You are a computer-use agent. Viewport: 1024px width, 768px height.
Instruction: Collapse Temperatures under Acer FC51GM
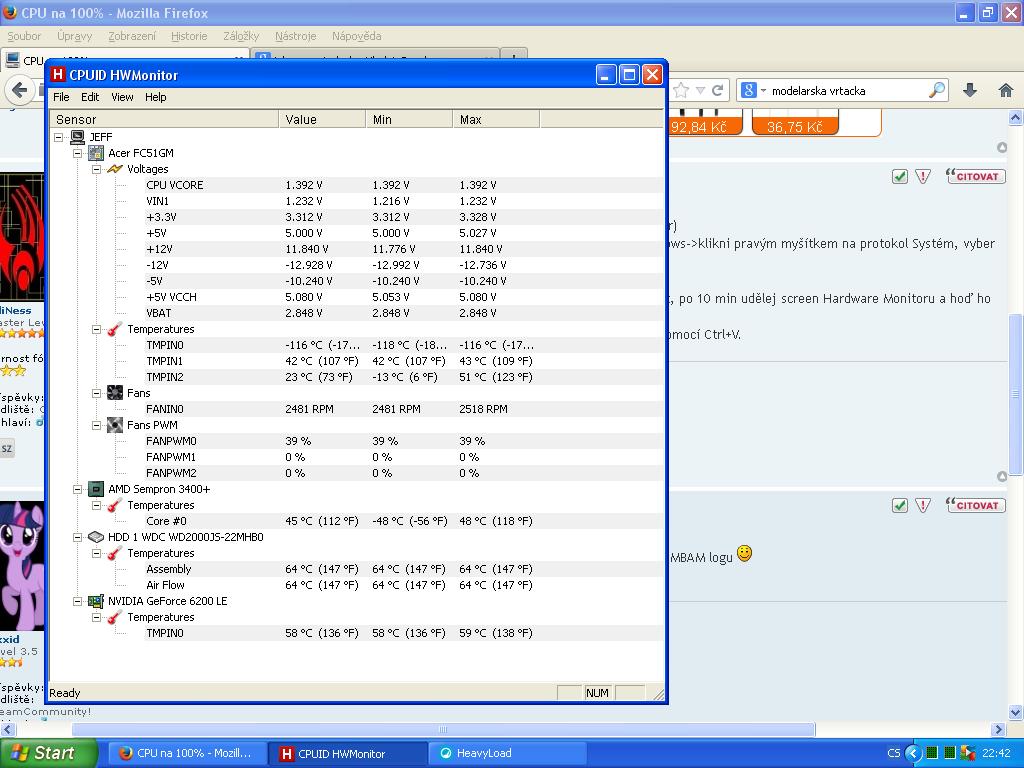click(x=97, y=329)
